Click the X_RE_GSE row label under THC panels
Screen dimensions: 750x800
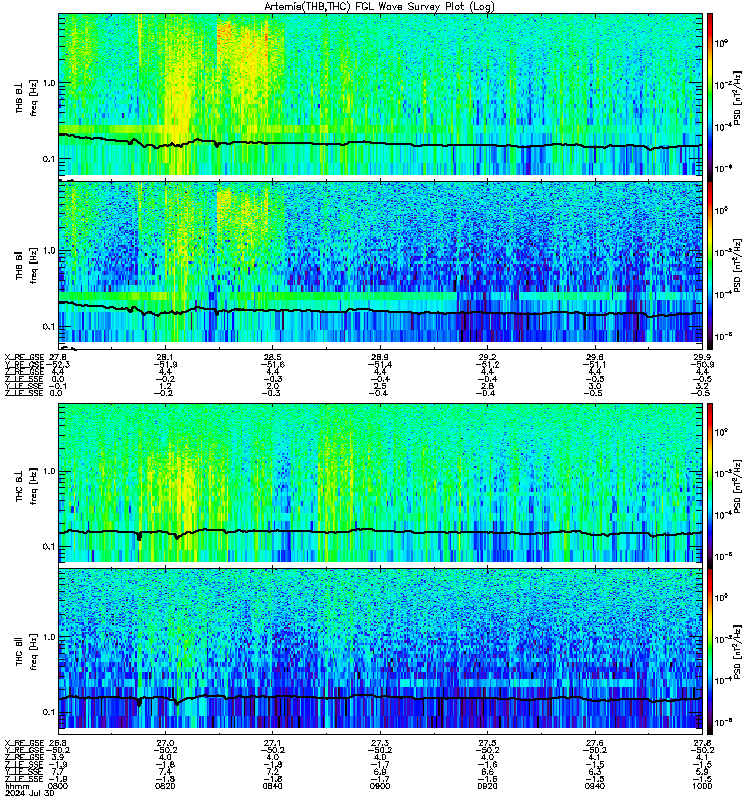click(24, 743)
